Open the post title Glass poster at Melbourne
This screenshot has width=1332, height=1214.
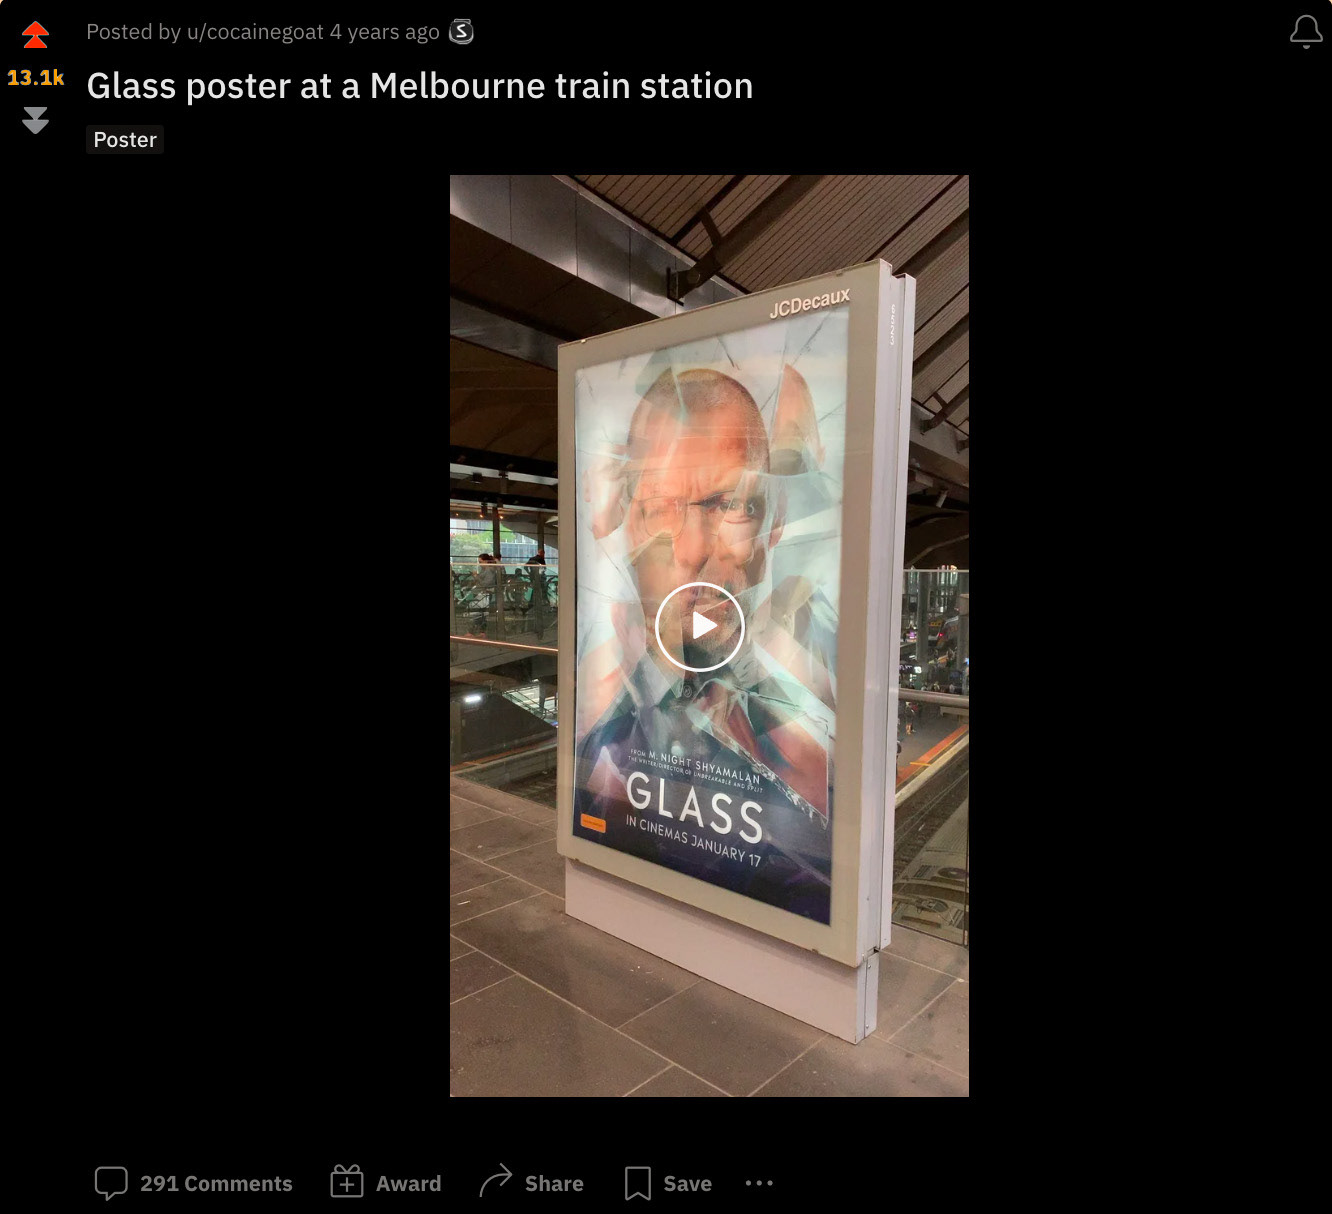click(x=420, y=86)
